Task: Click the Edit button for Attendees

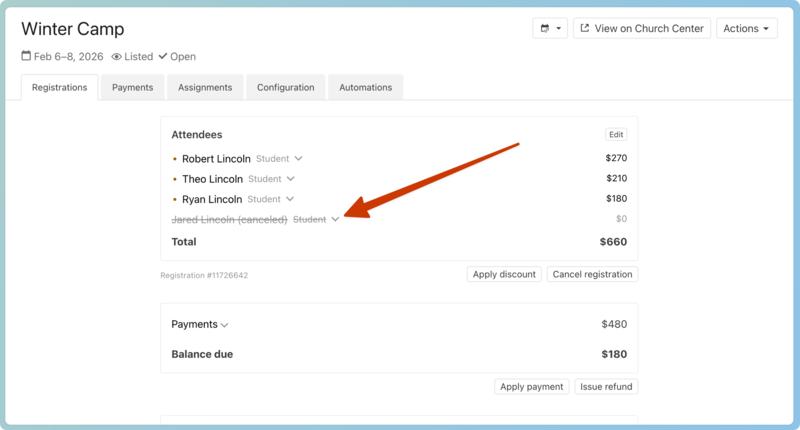Action: coord(616,135)
